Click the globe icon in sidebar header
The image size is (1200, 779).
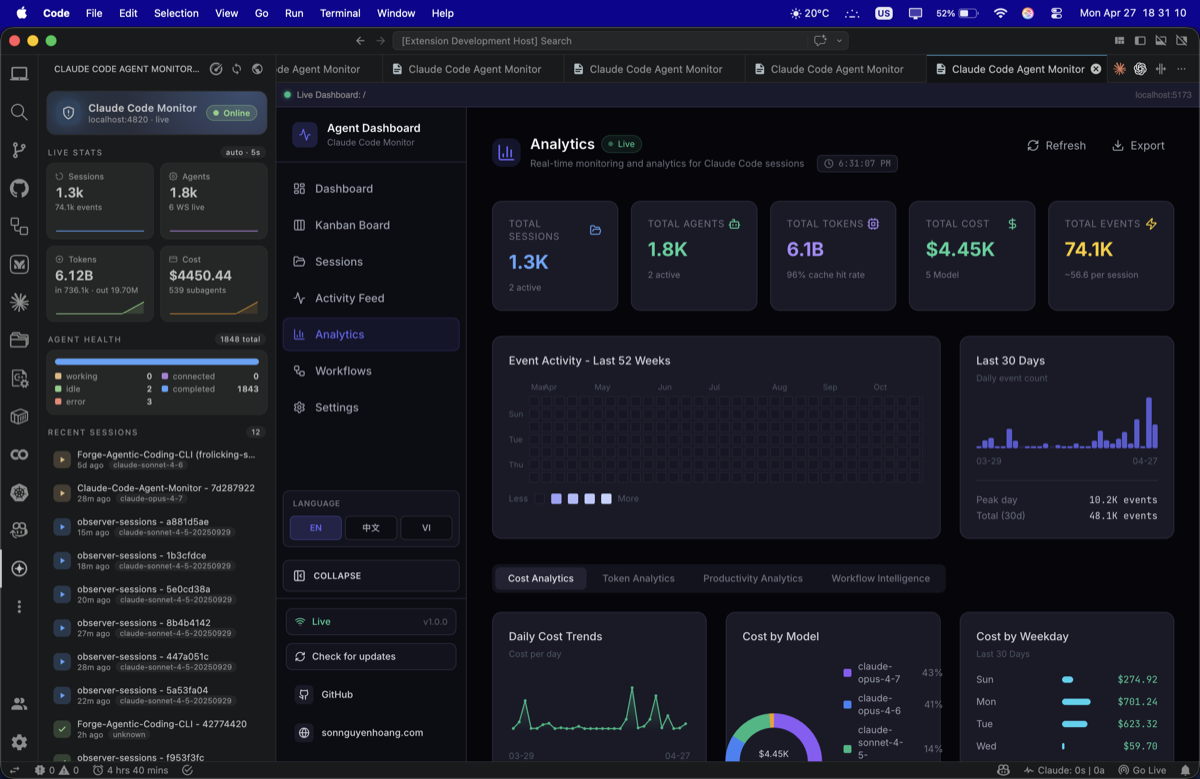point(258,69)
